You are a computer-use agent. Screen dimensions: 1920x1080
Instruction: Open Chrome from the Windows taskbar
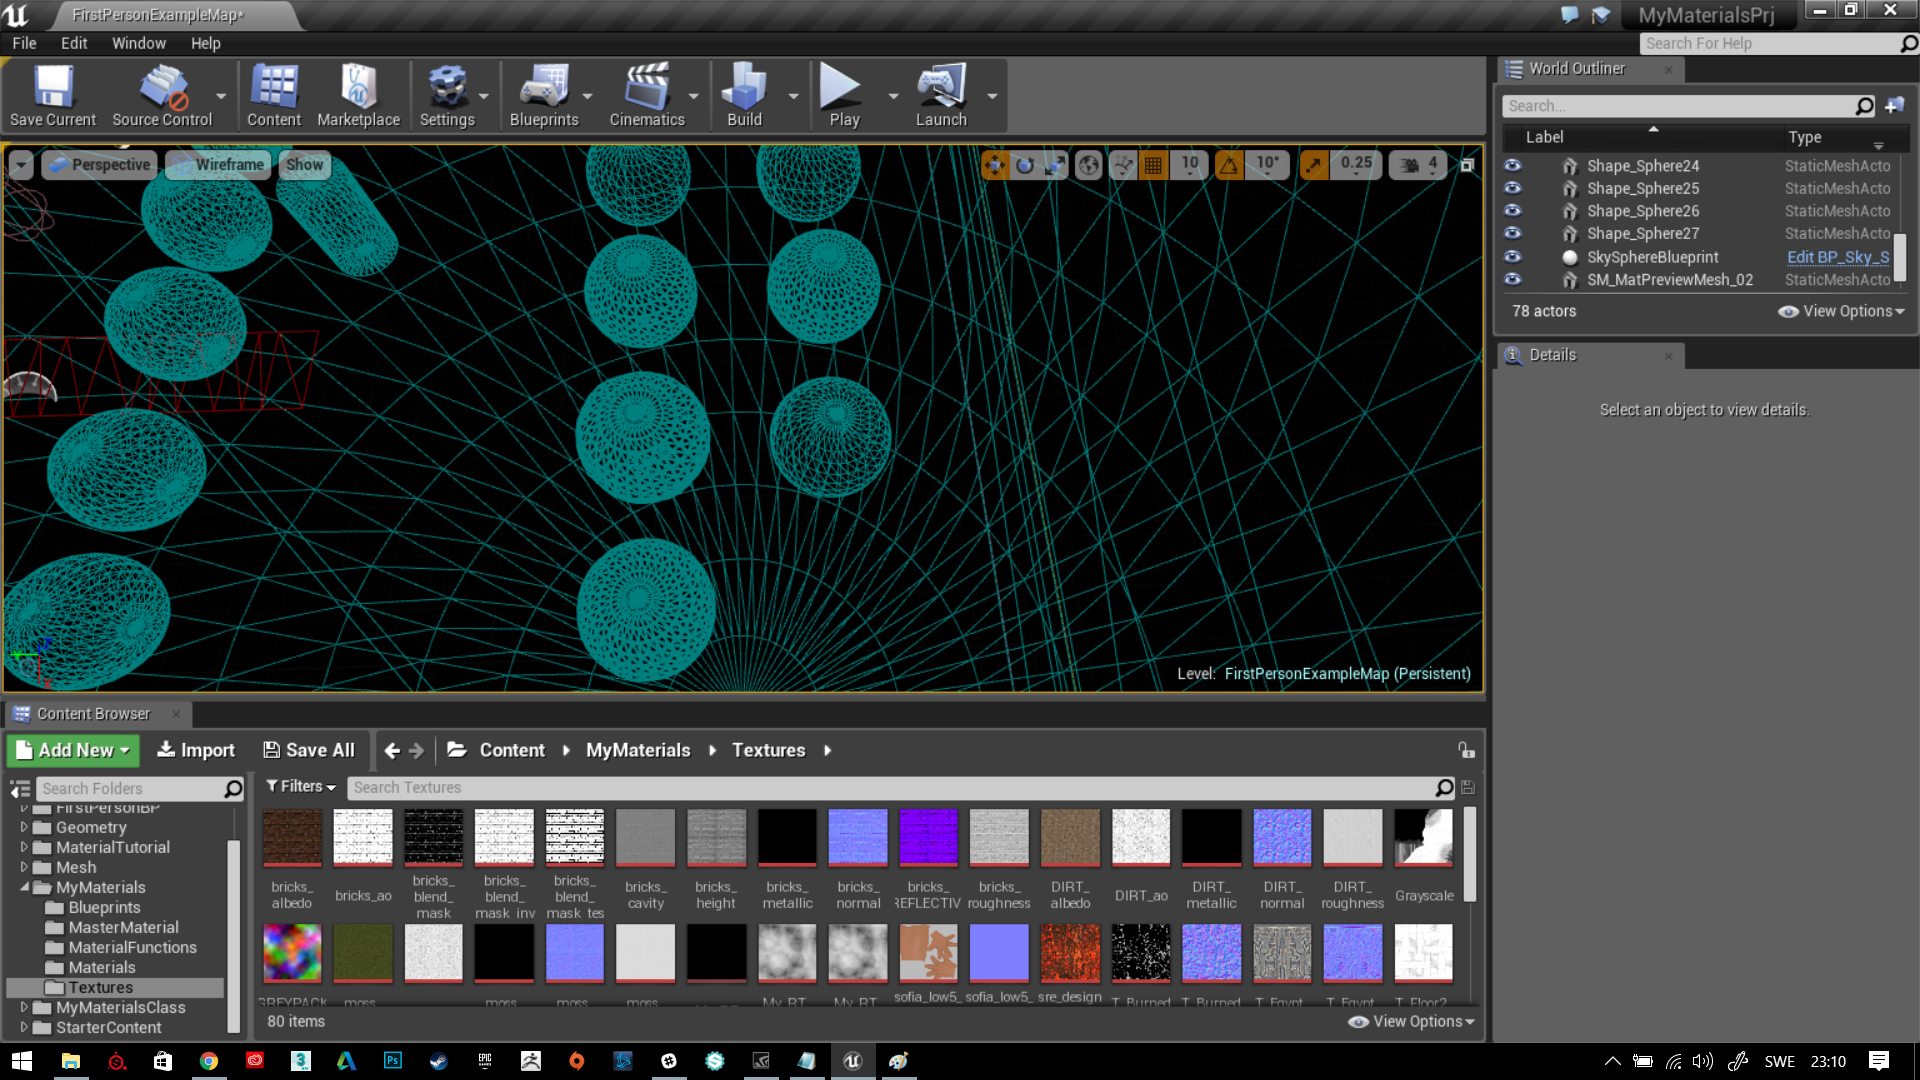click(208, 1061)
